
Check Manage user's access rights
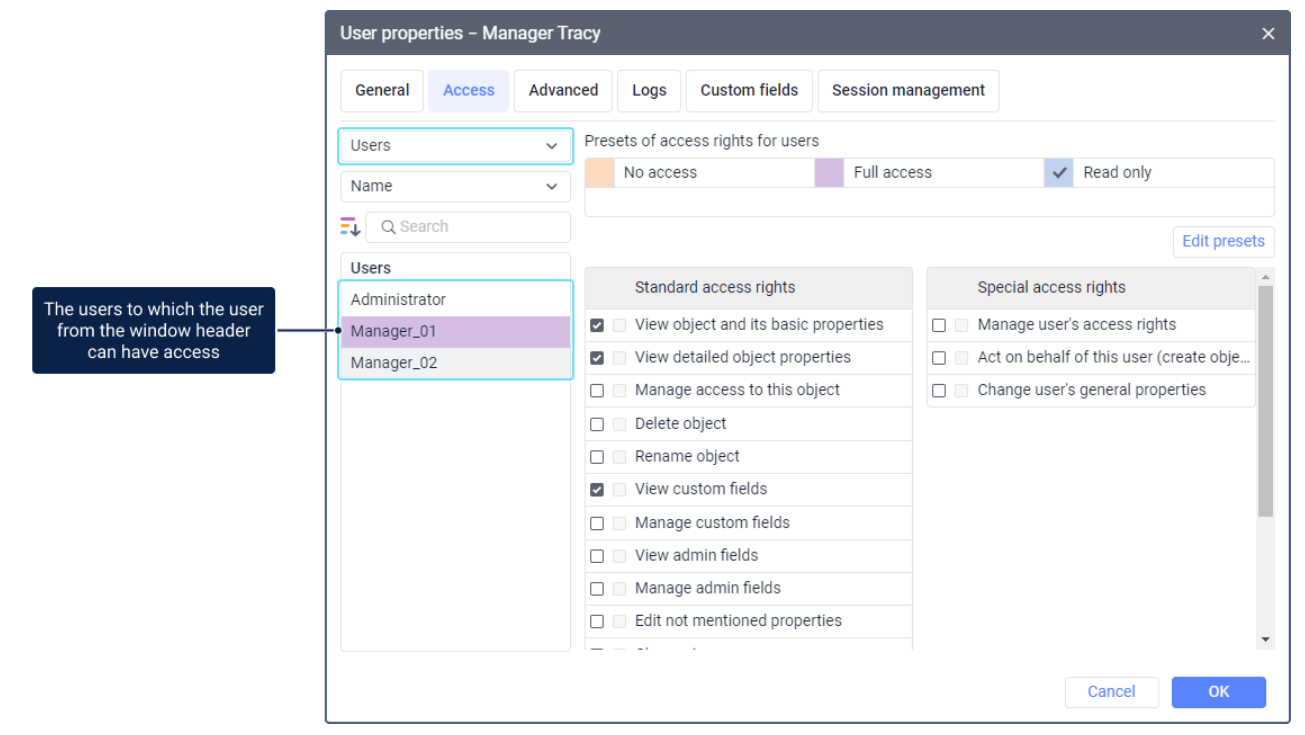[x=939, y=325]
